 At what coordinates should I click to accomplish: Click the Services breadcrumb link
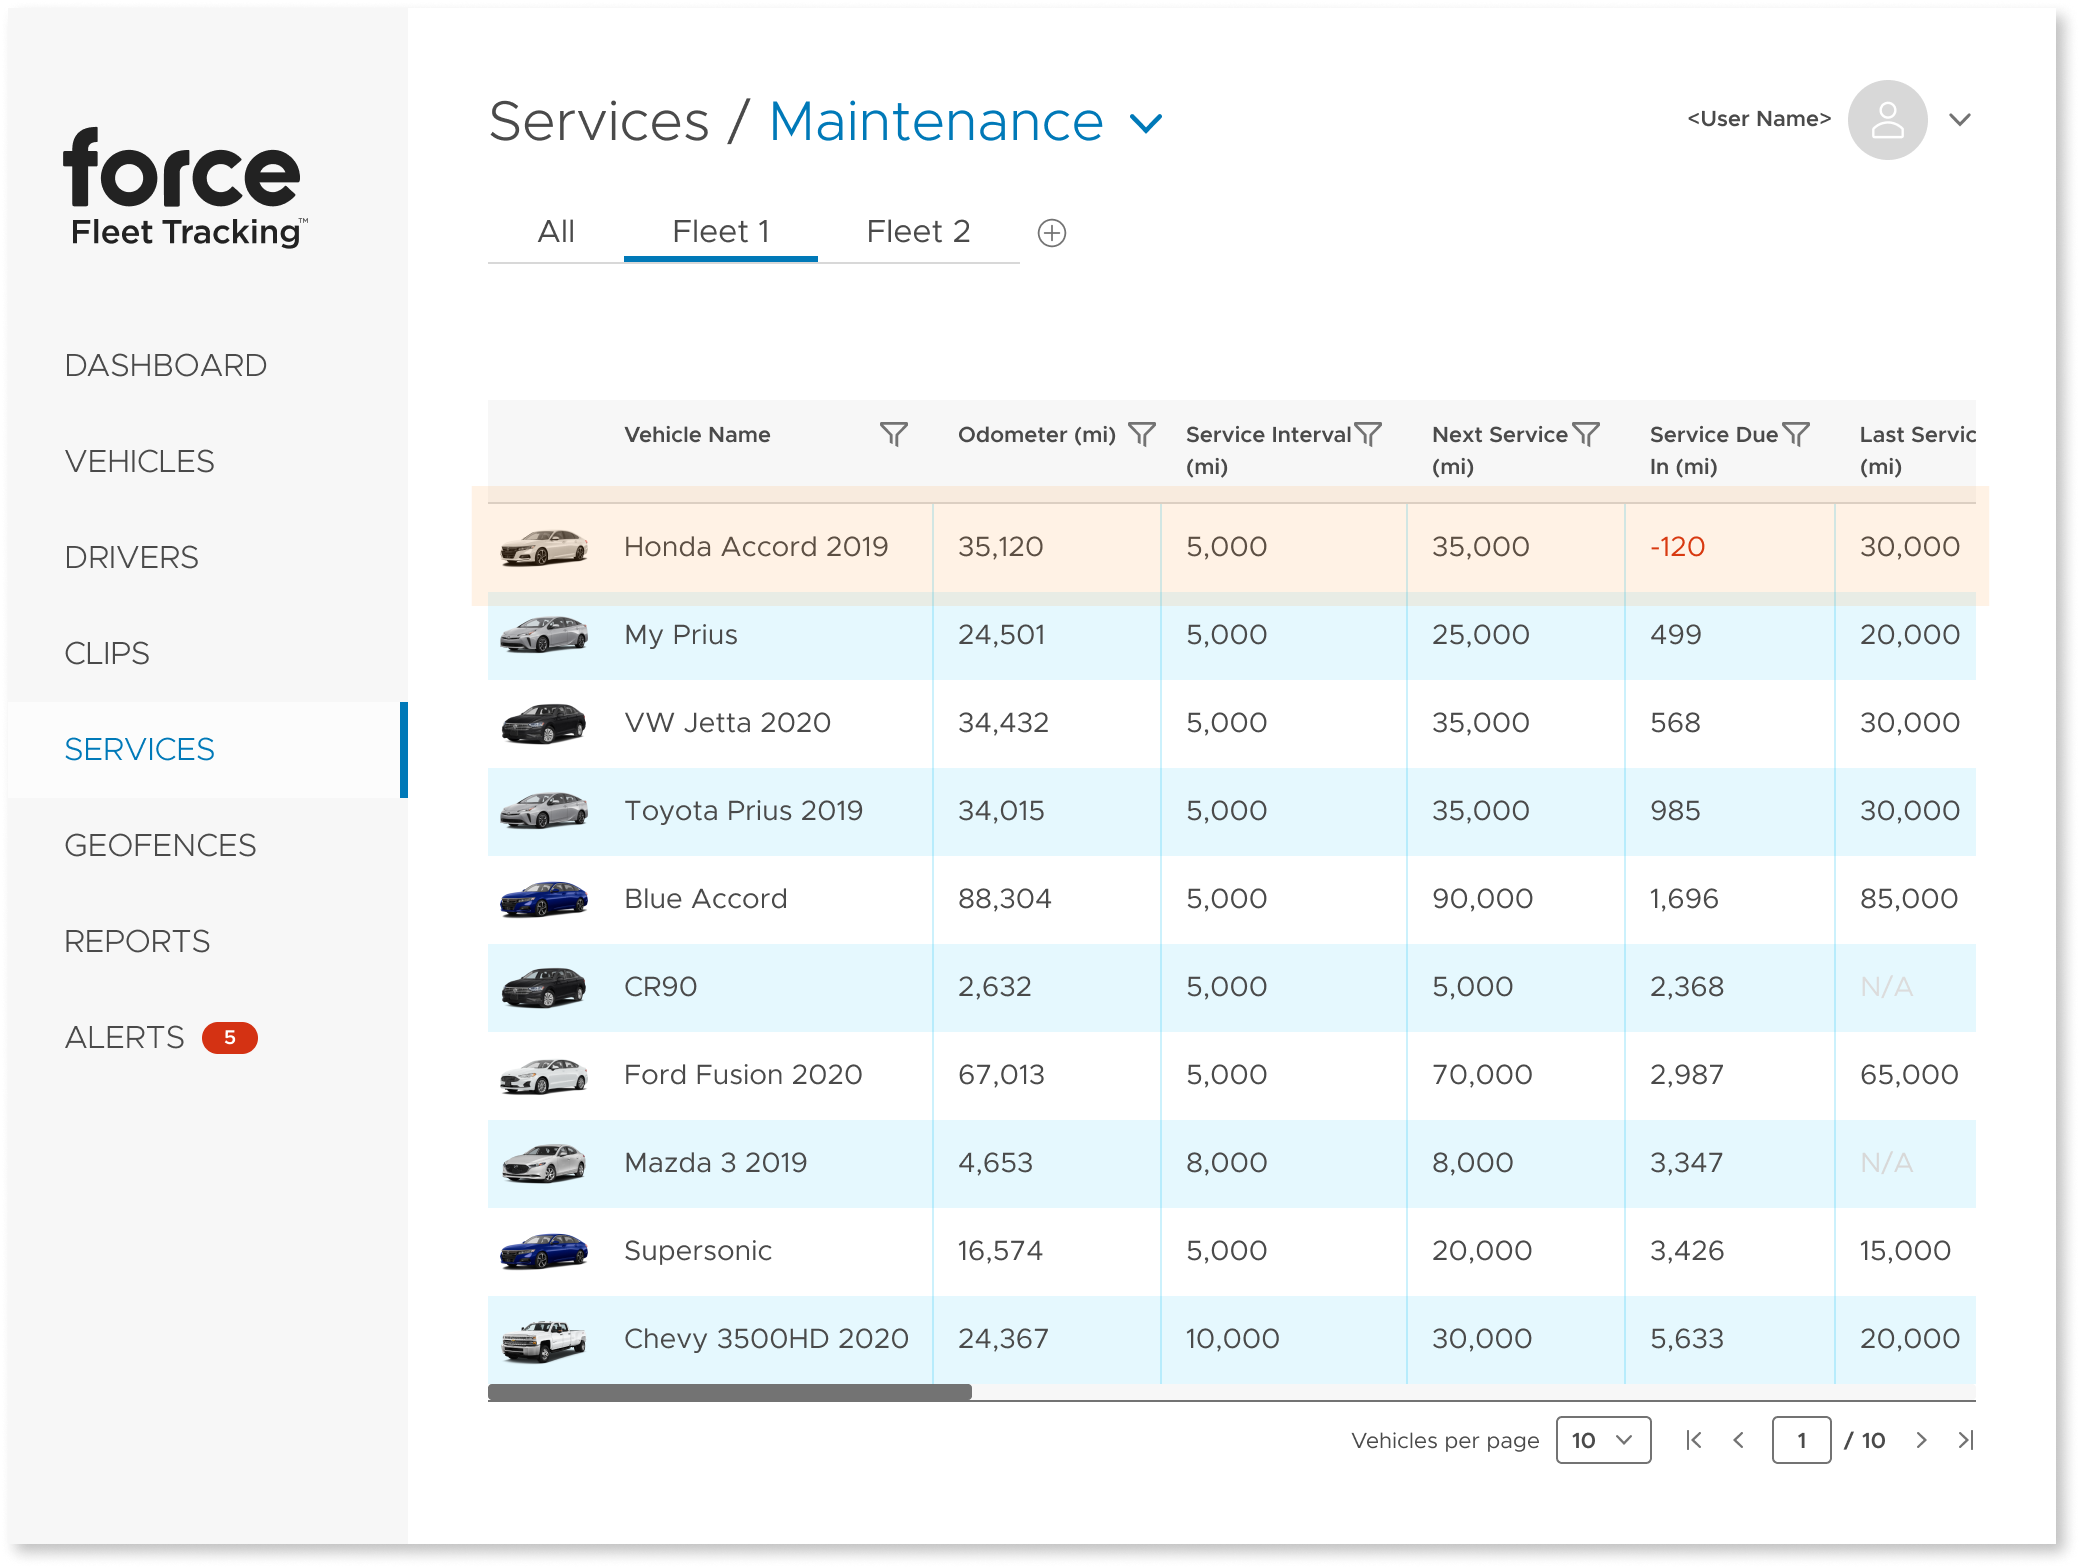[x=599, y=122]
